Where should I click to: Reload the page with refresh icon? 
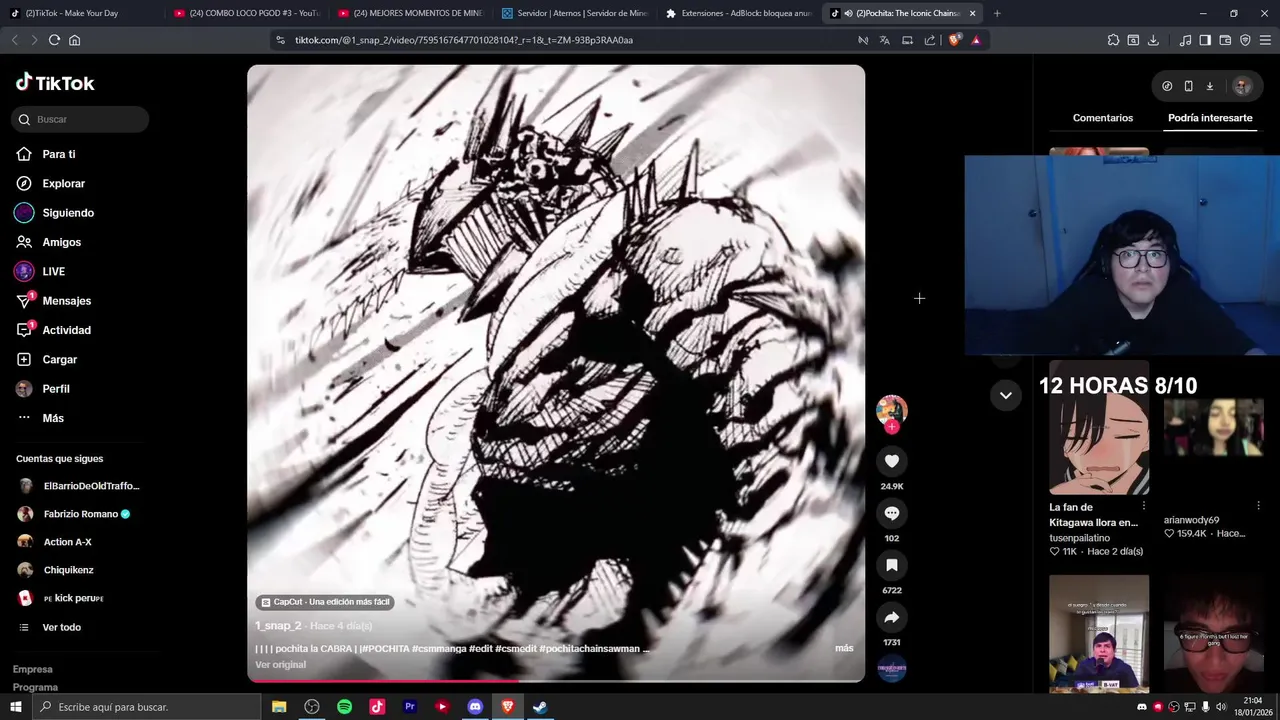click(54, 40)
